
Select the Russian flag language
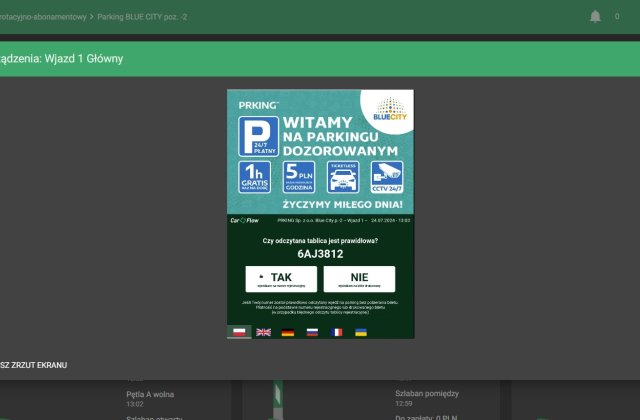click(x=312, y=332)
